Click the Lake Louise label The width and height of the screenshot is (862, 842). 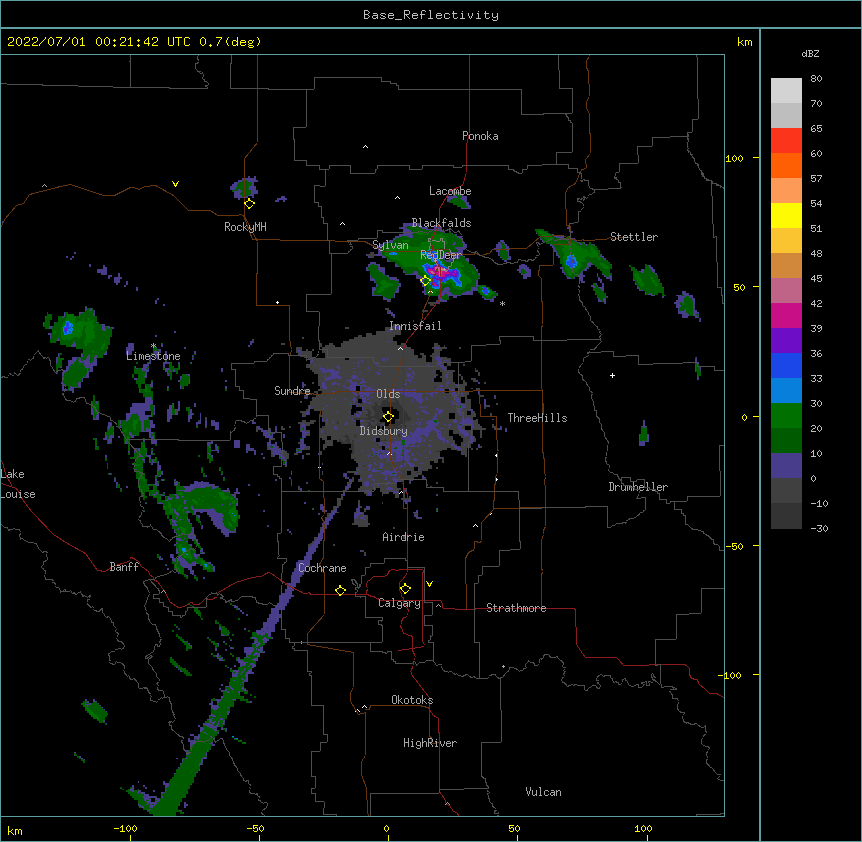[18, 484]
